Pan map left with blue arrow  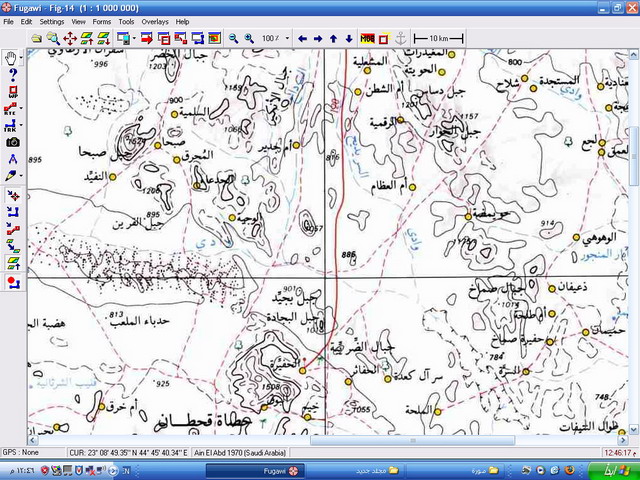point(302,39)
